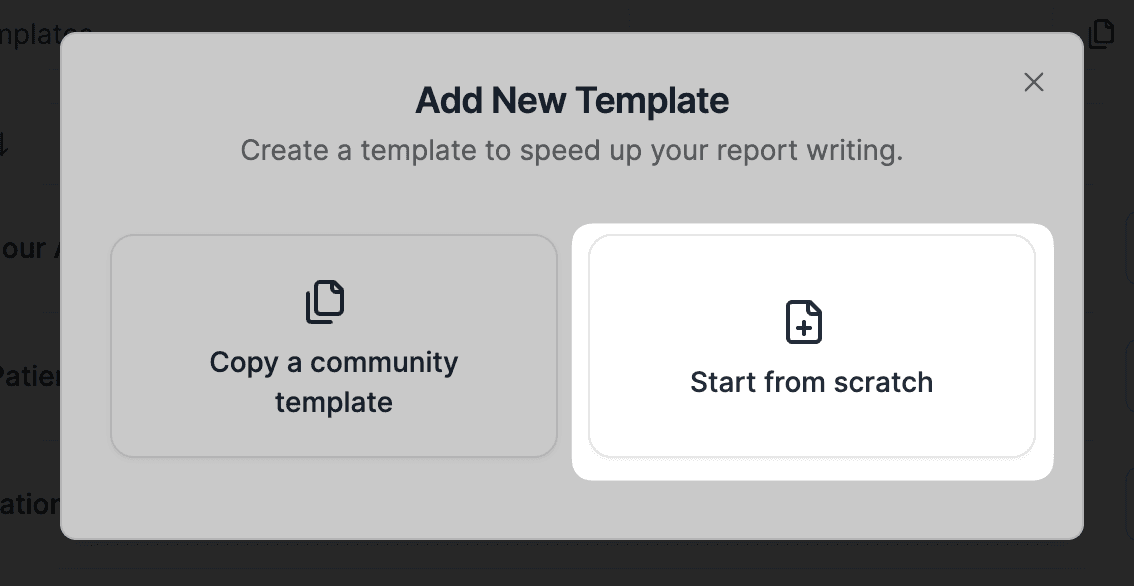
Task: Click the down arrow icon on the left edge
Action: point(5,143)
